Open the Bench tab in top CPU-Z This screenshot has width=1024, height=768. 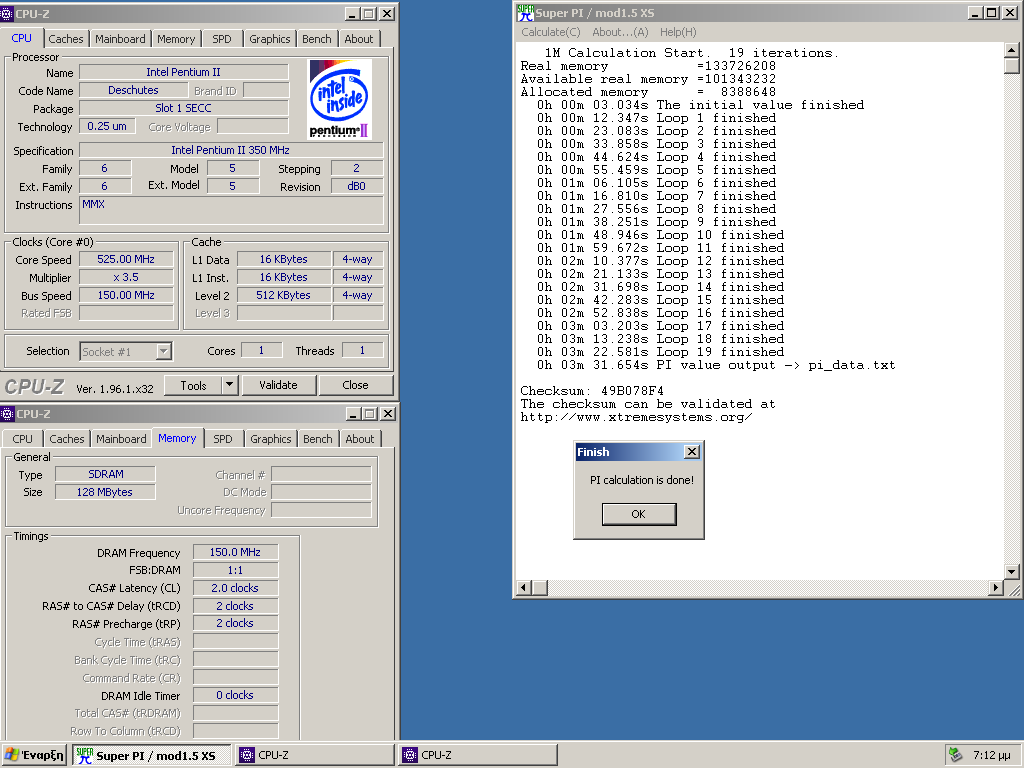click(317, 39)
